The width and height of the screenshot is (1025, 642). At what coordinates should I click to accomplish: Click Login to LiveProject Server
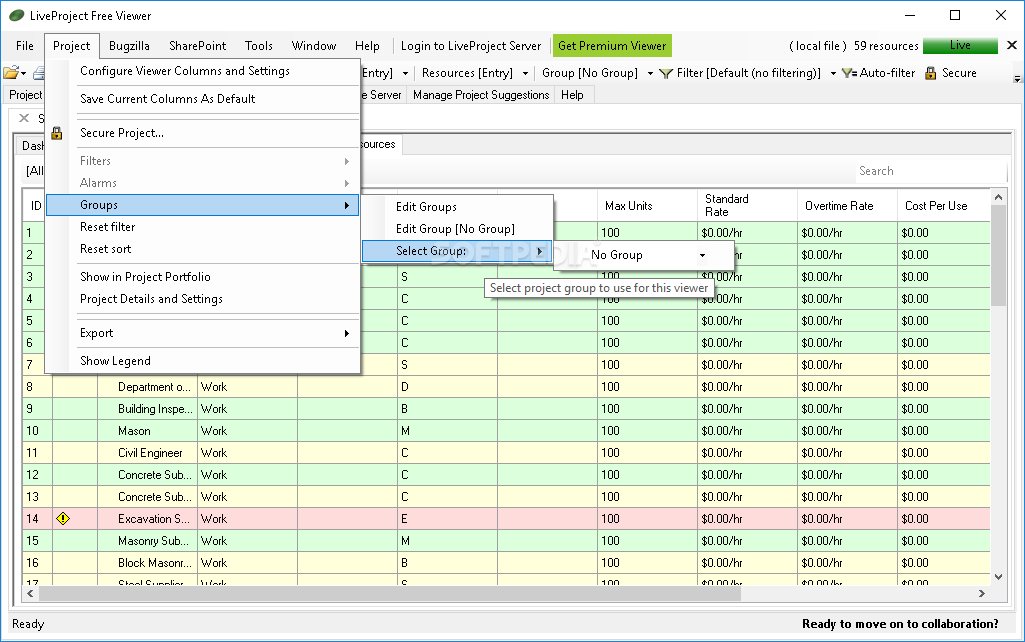tap(471, 46)
